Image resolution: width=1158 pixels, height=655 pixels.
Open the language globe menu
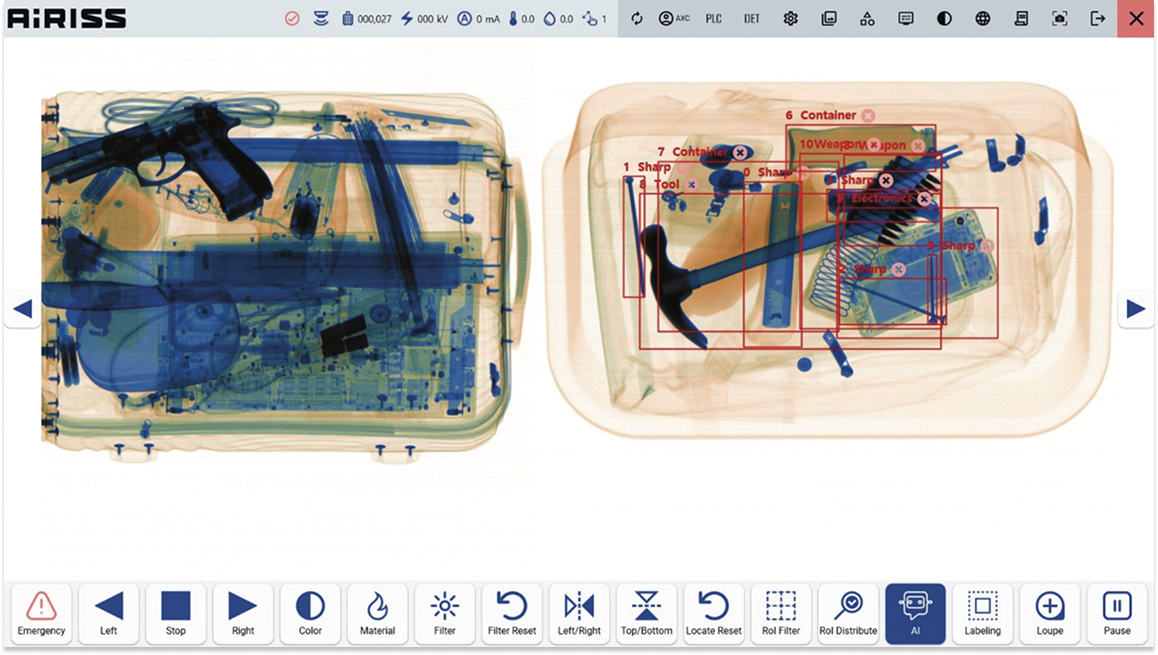[983, 19]
